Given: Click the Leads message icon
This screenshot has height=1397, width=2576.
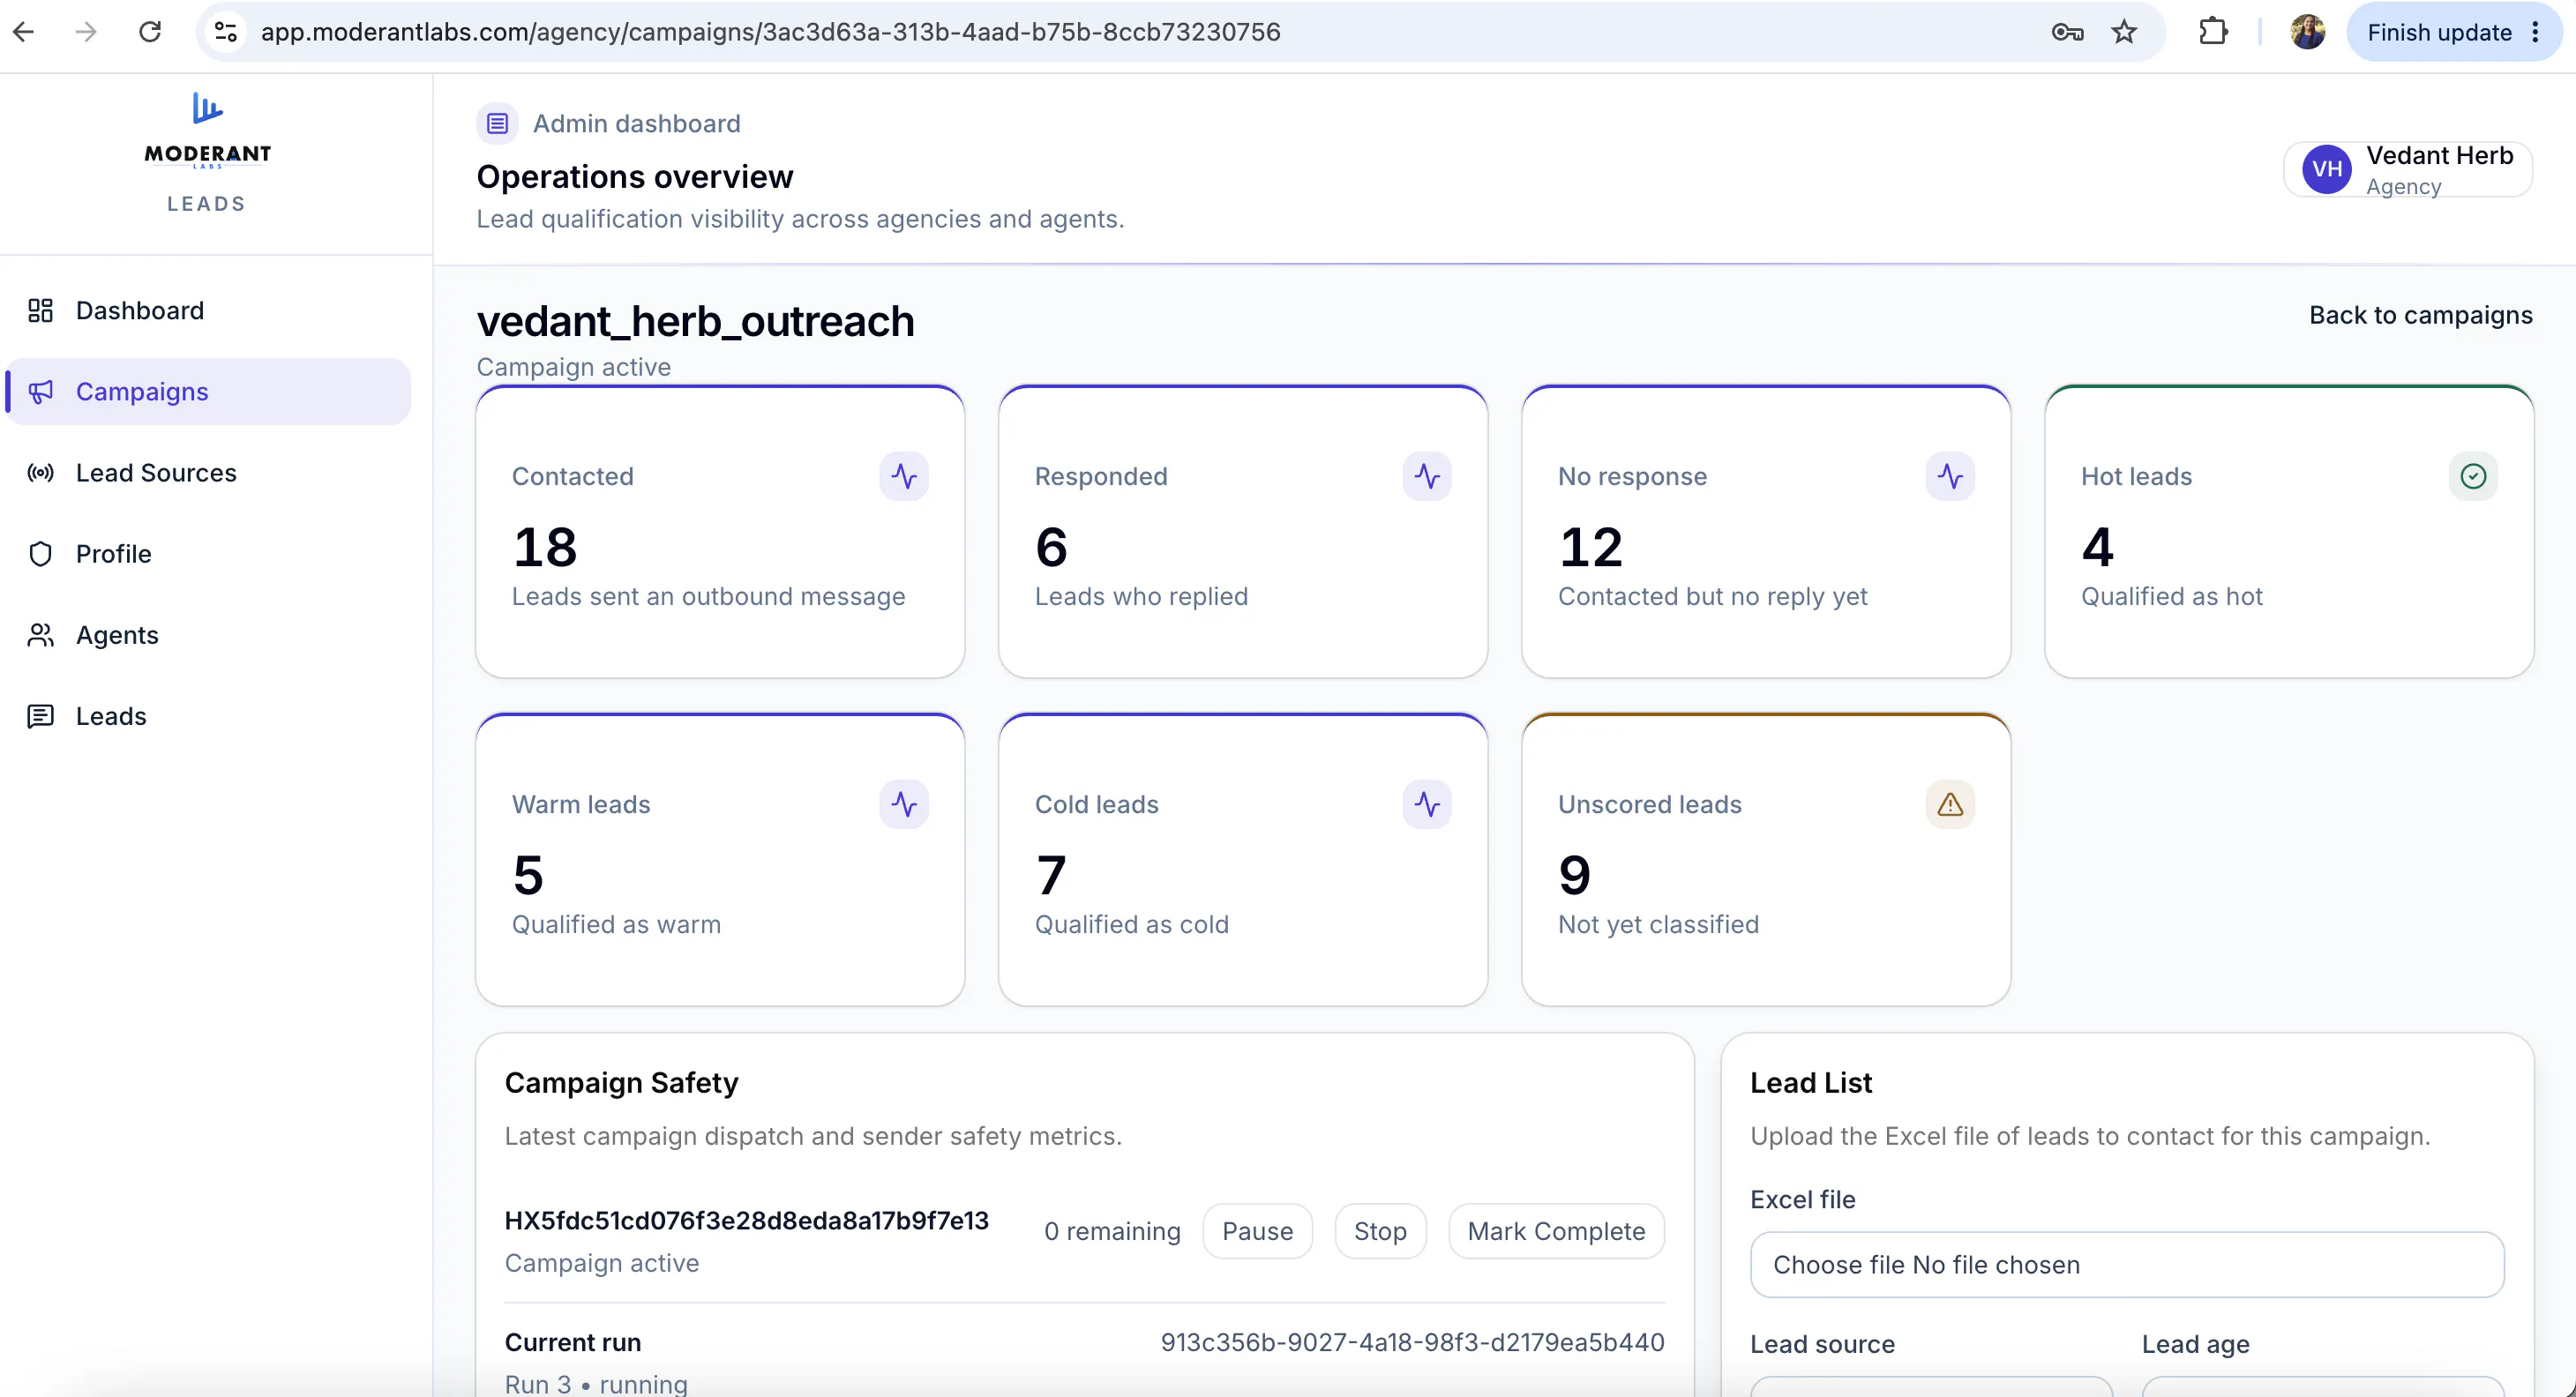Looking at the screenshot, I should click(x=40, y=716).
